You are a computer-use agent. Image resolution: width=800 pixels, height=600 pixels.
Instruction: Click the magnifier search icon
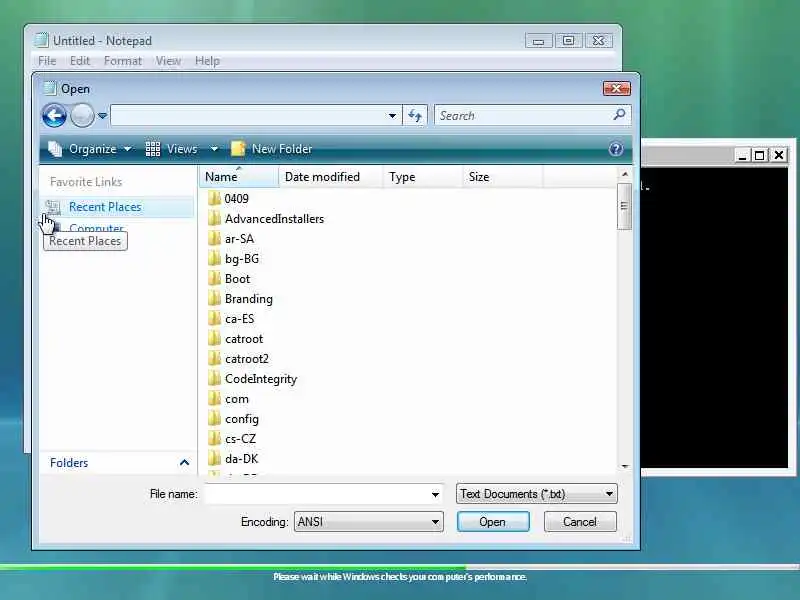click(619, 115)
